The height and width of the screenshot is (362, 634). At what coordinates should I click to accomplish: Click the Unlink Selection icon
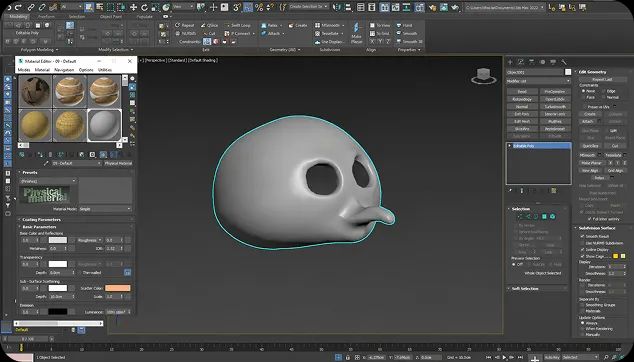tap(42, 7)
